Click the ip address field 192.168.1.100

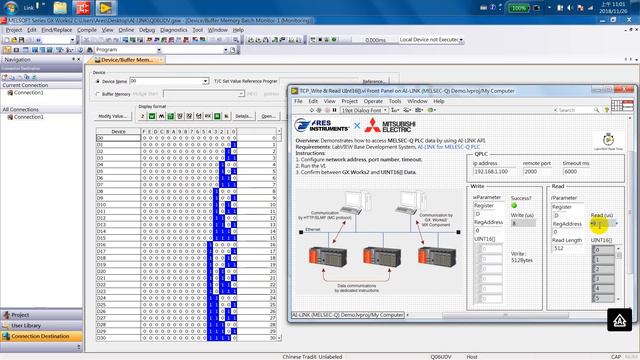(x=495, y=171)
